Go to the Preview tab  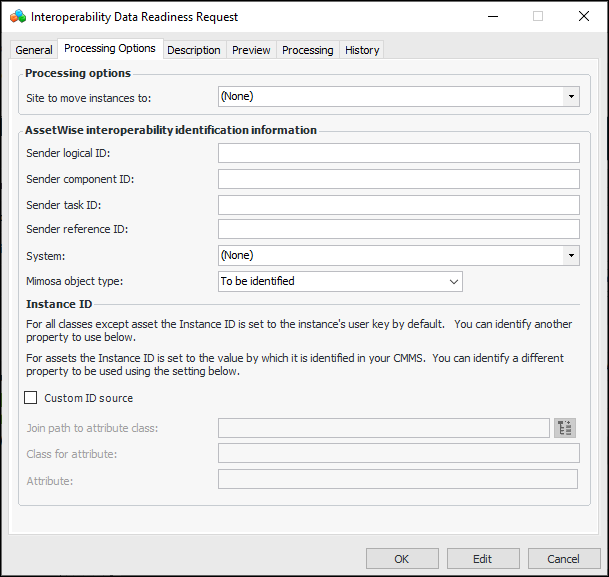pyautogui.click(x=251, y=50)
